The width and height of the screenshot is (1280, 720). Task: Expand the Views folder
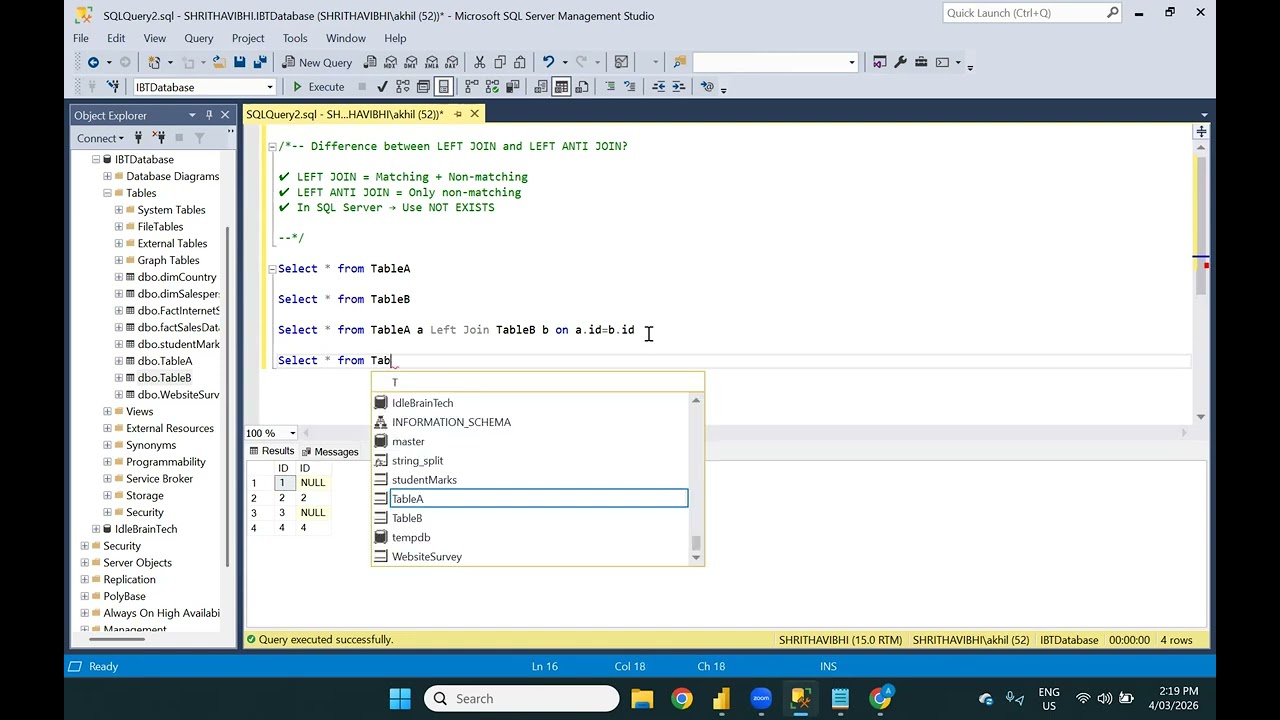coord(107,411)
